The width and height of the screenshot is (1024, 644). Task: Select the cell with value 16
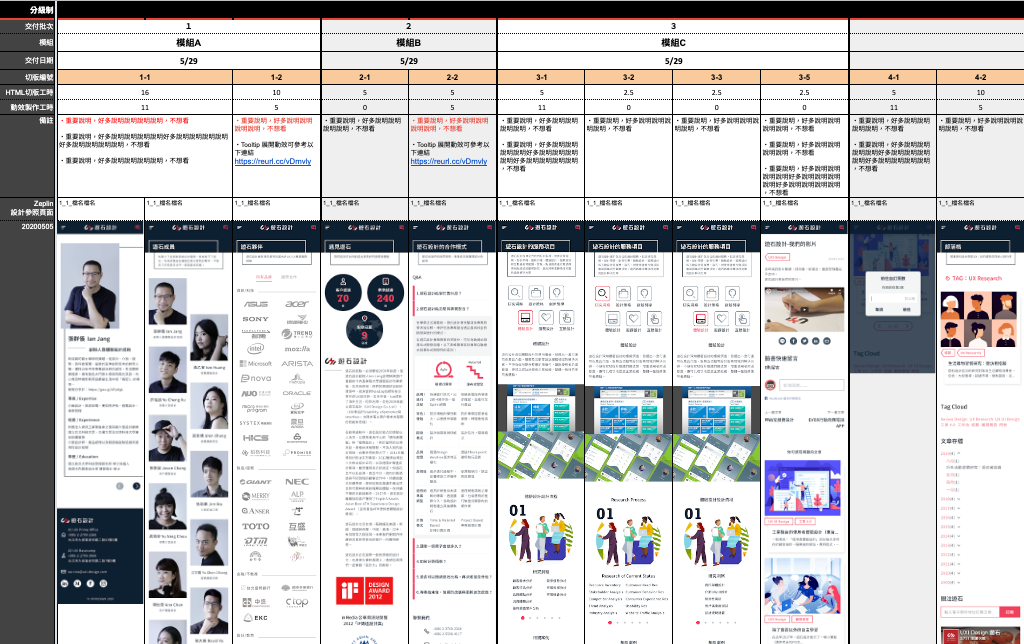pos(145,92)
